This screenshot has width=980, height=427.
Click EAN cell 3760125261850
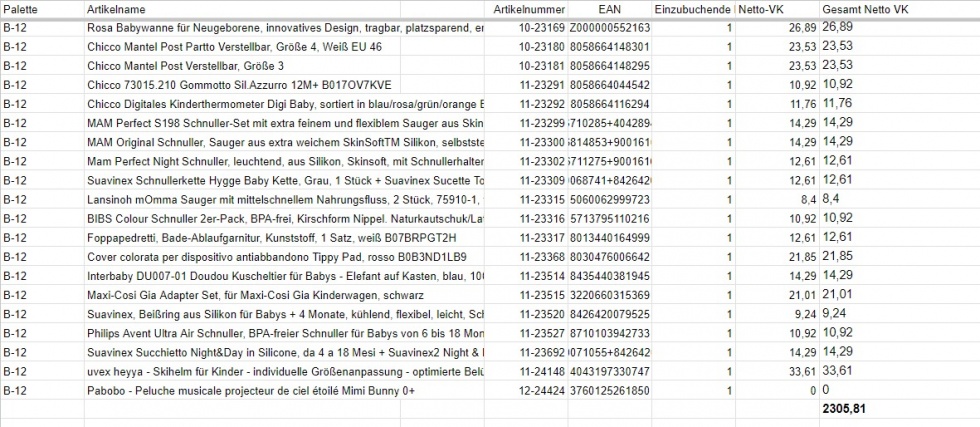609,391
